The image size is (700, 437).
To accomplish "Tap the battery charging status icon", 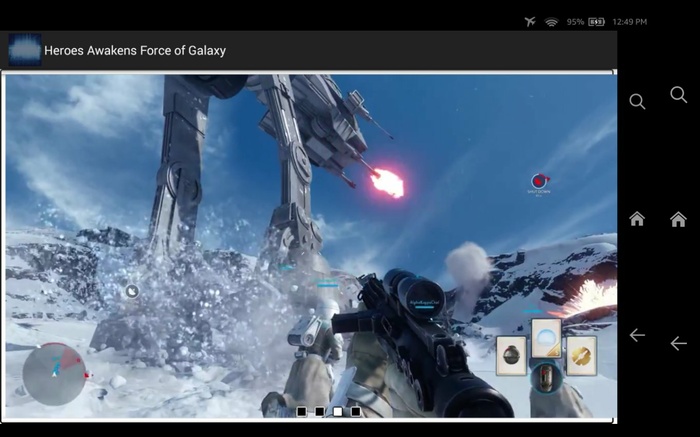I will click(596, 22).
